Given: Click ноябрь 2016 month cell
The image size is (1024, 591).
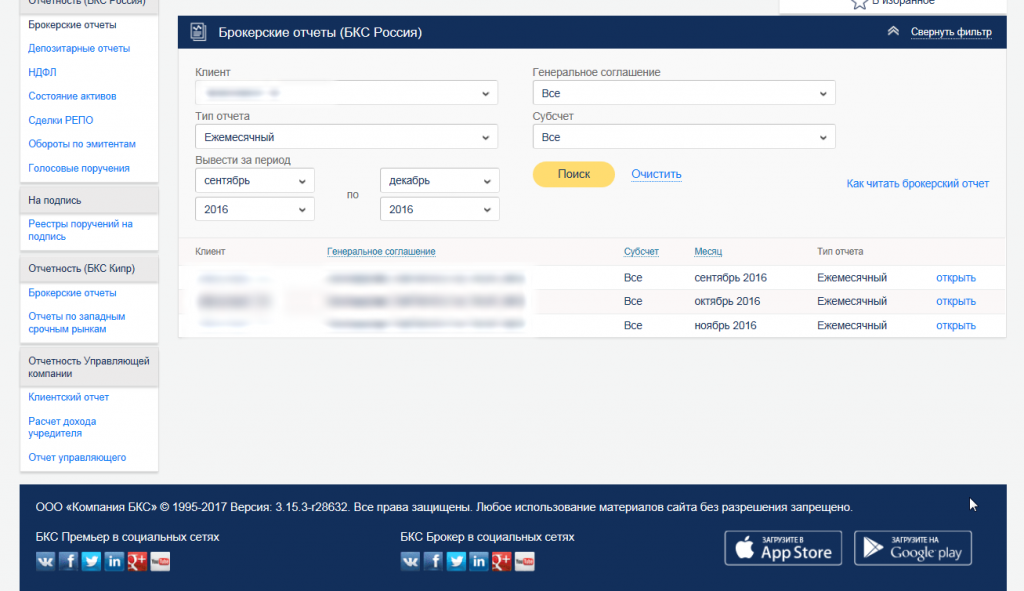Looking at the screenshot, I should coord(725,325).
